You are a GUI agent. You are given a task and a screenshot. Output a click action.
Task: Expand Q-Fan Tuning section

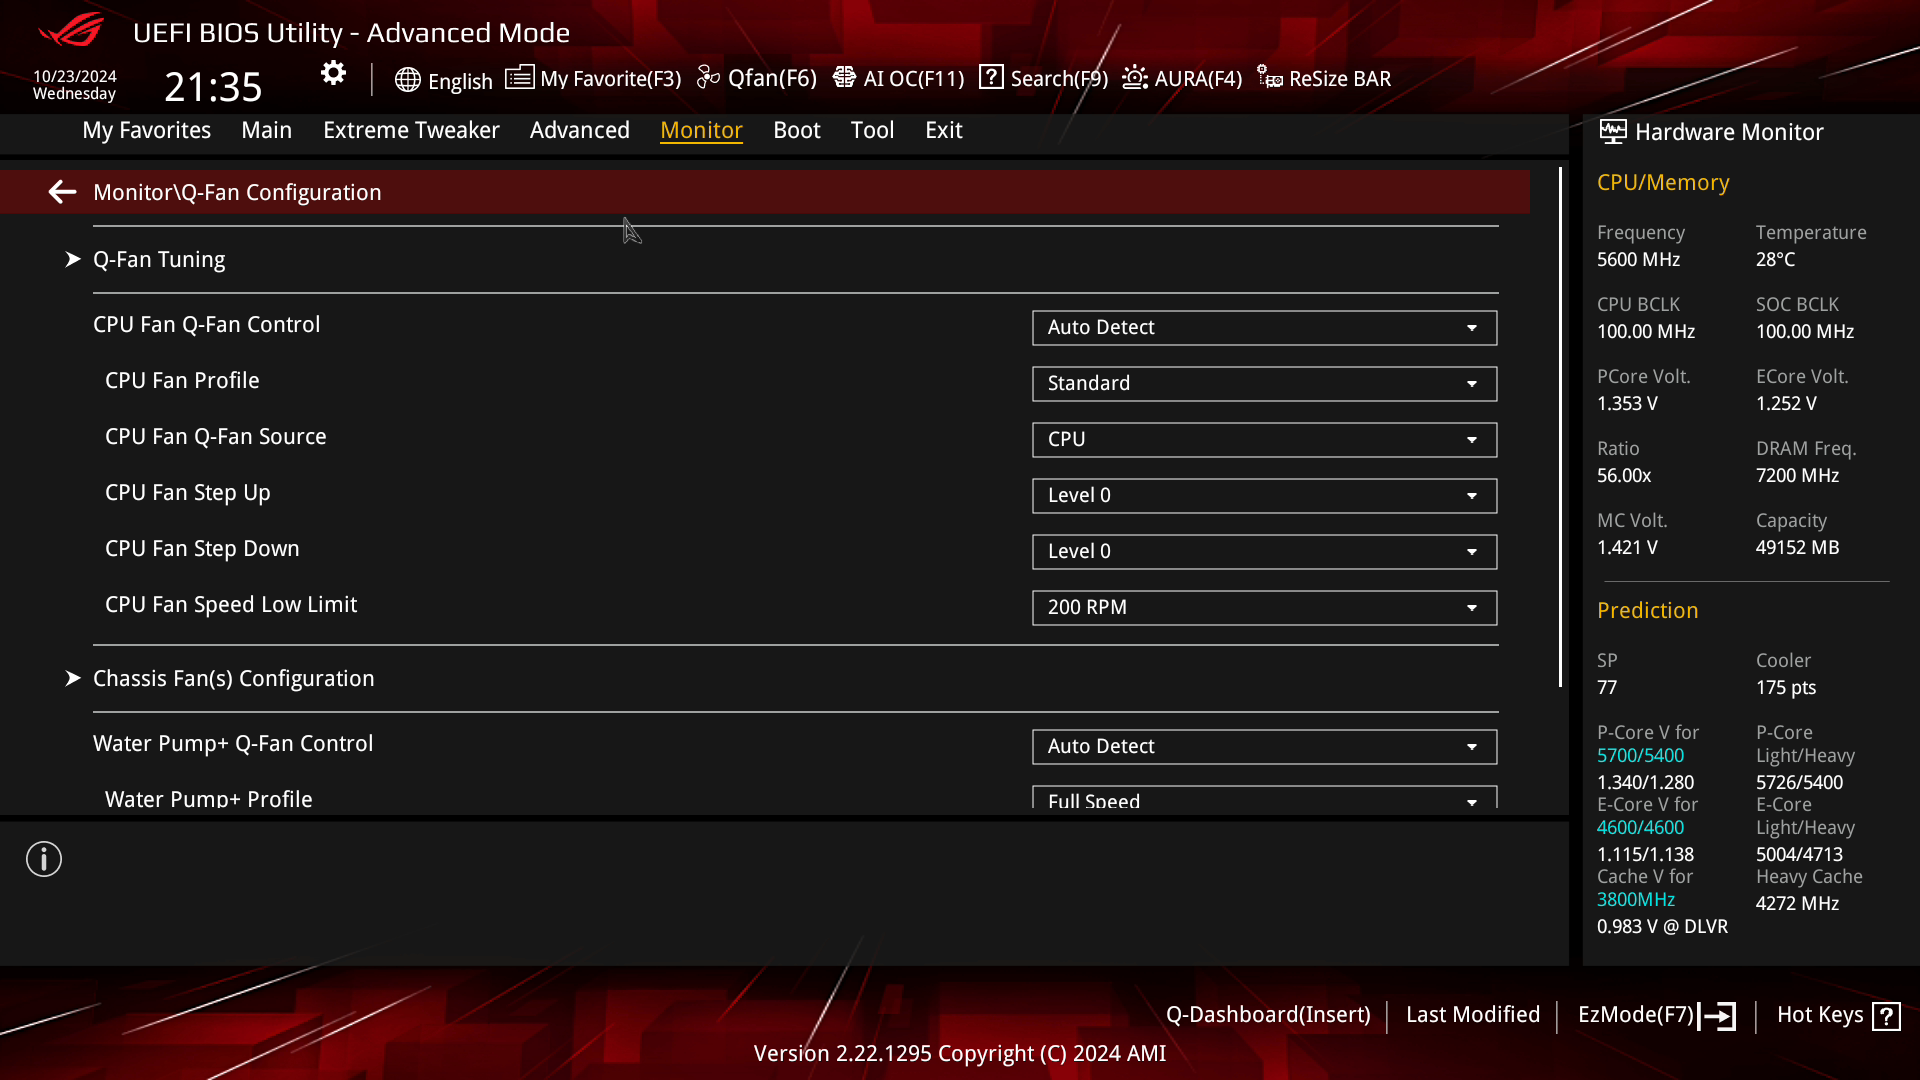point(74,258)
